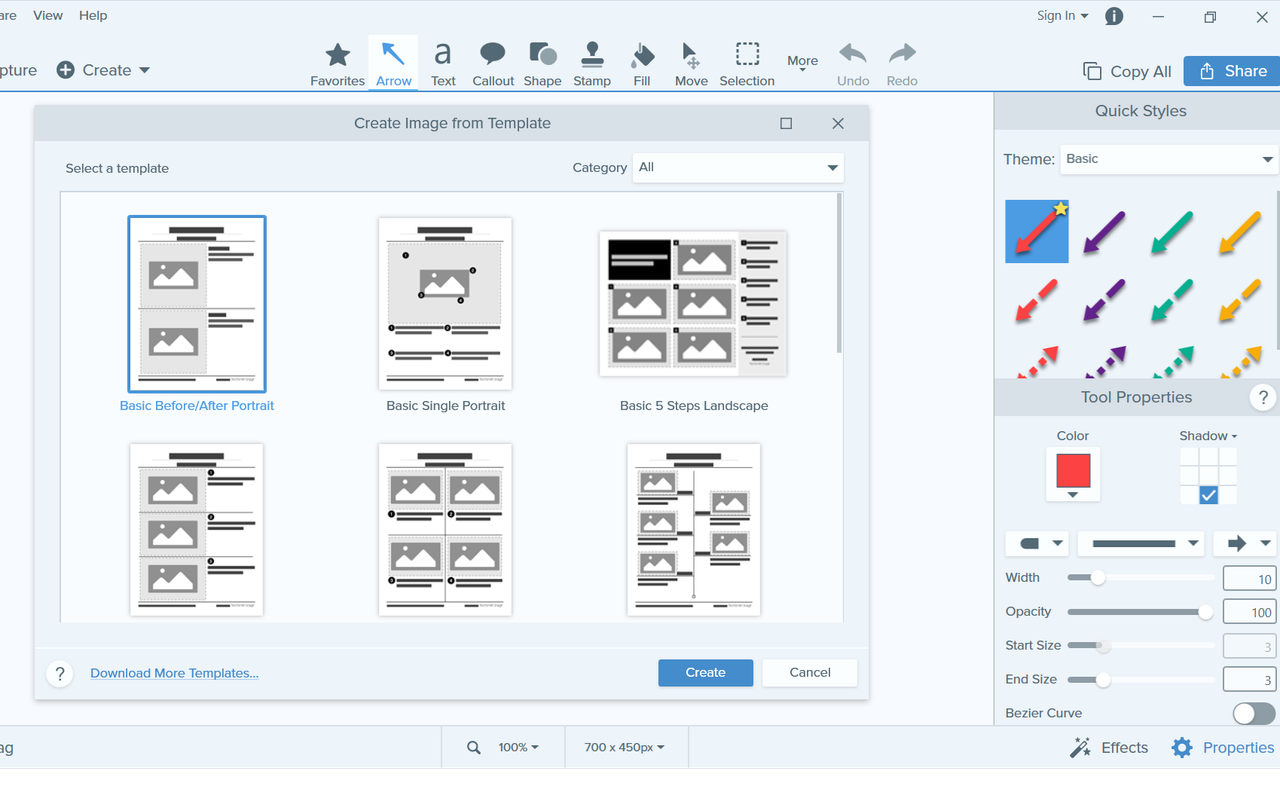This screenshot has width=1280, height=799.
Task: Activate the Fill tool
Action: [x=641, y=62]
